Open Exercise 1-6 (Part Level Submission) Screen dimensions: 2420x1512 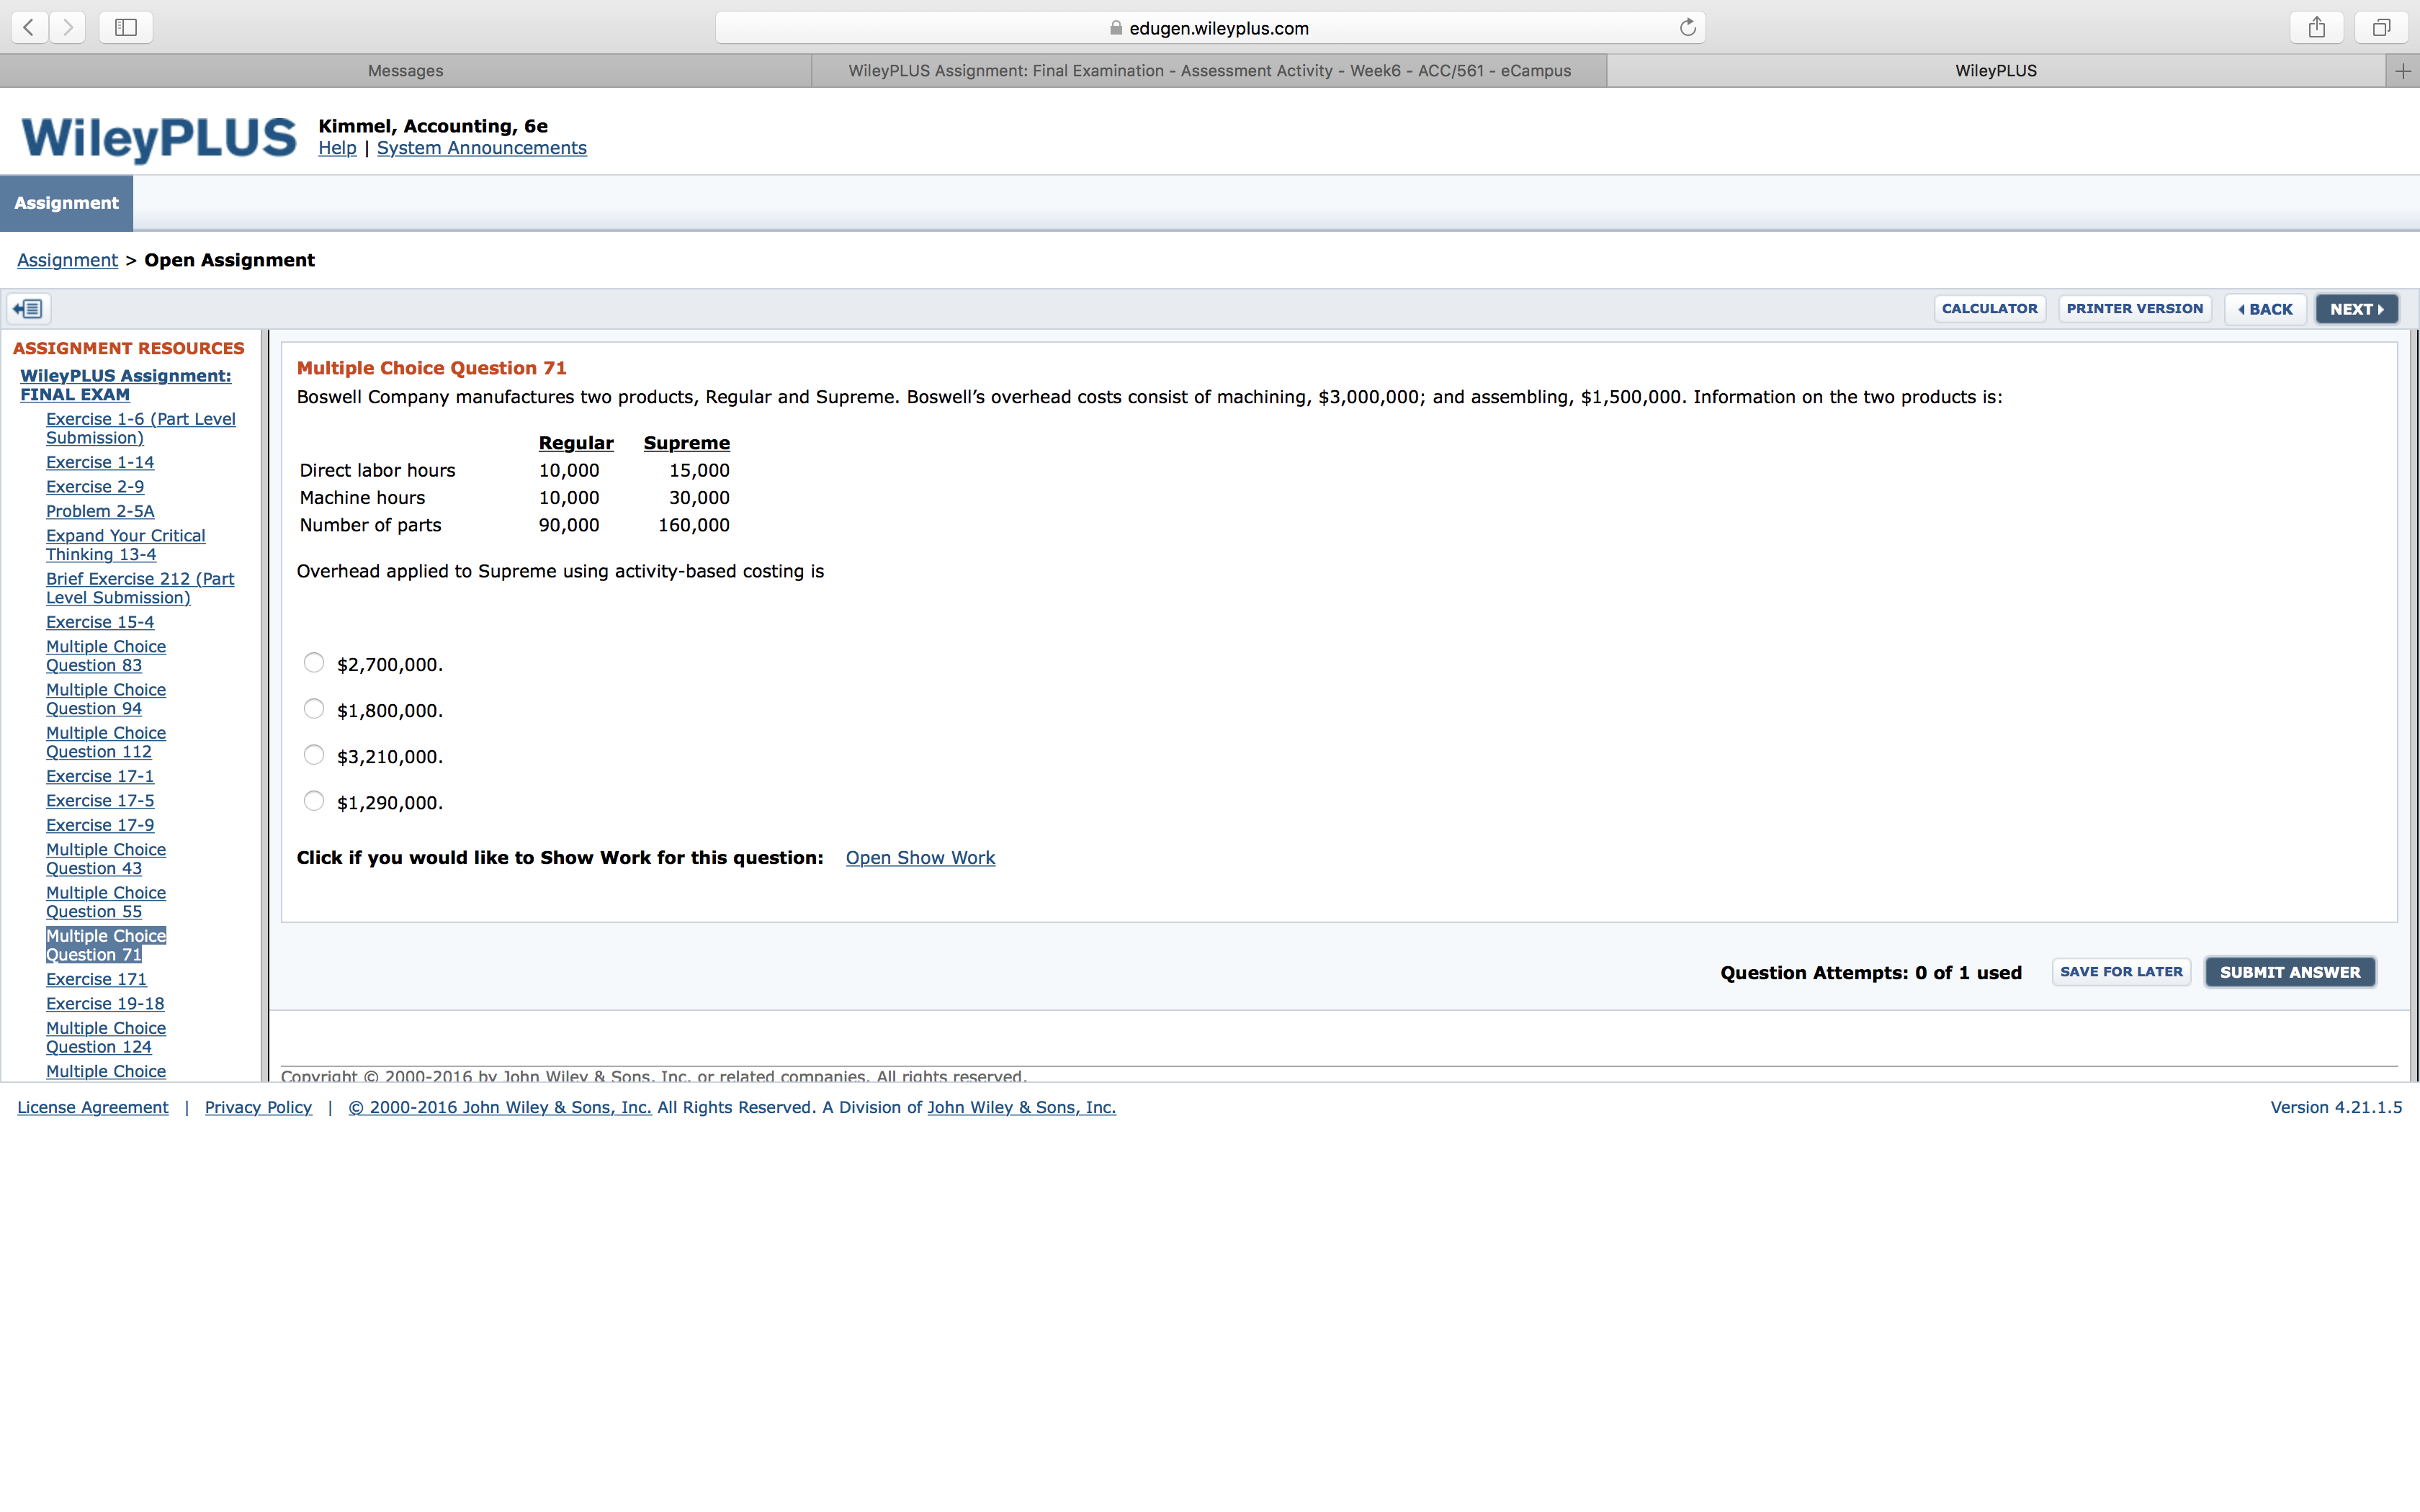click(141, 428)
